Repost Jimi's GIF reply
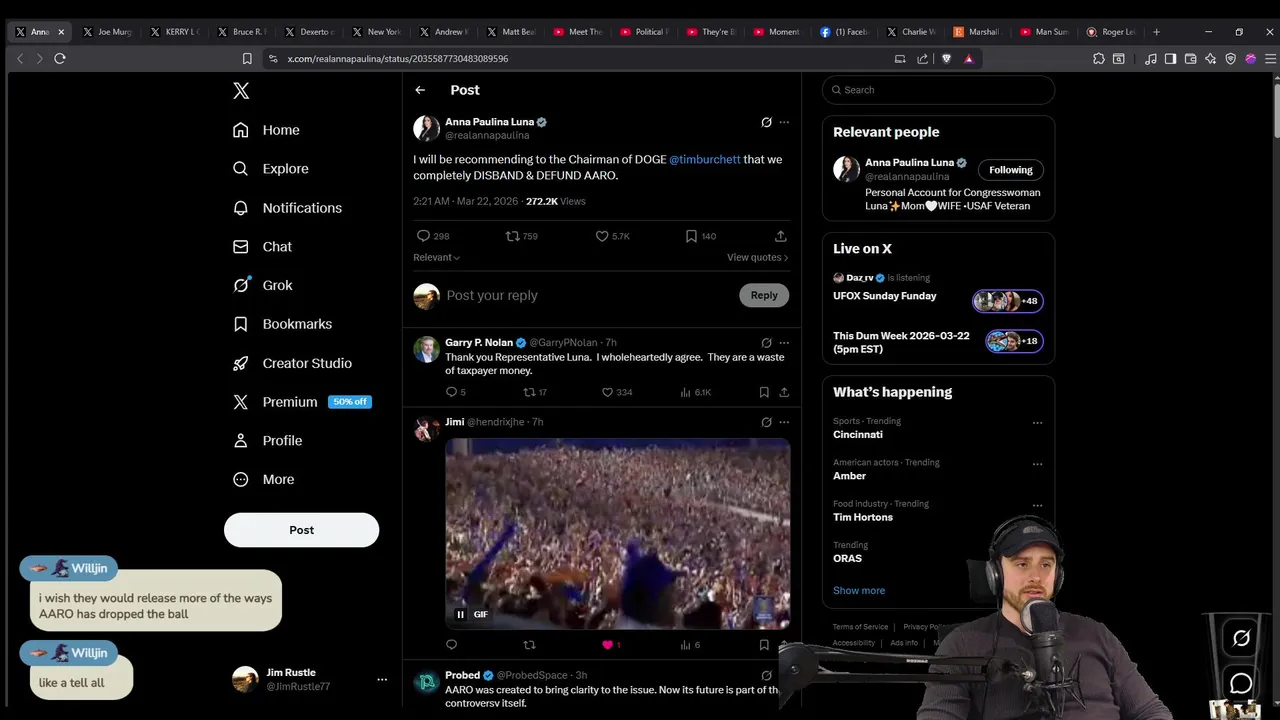1280x720 pixels. click(x=530, y=645)
